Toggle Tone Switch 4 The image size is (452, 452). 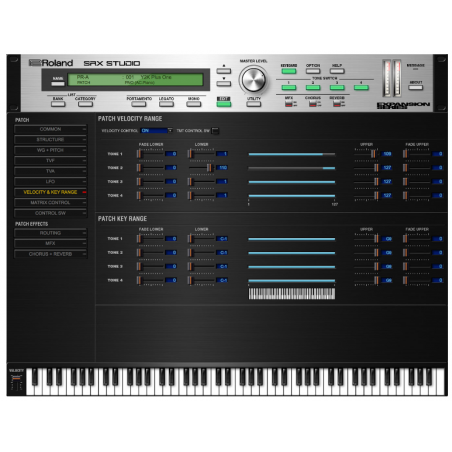361,88
